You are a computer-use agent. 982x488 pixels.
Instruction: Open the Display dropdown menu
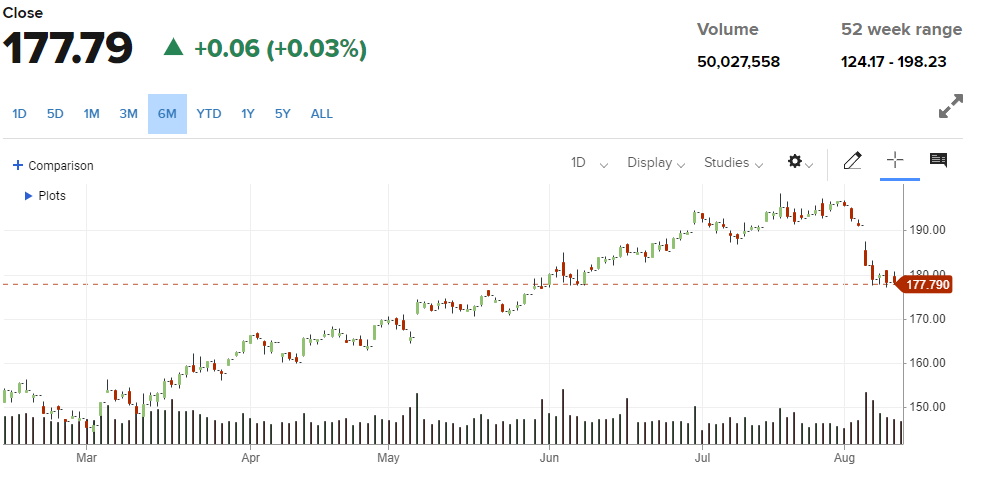click(656, 163)
